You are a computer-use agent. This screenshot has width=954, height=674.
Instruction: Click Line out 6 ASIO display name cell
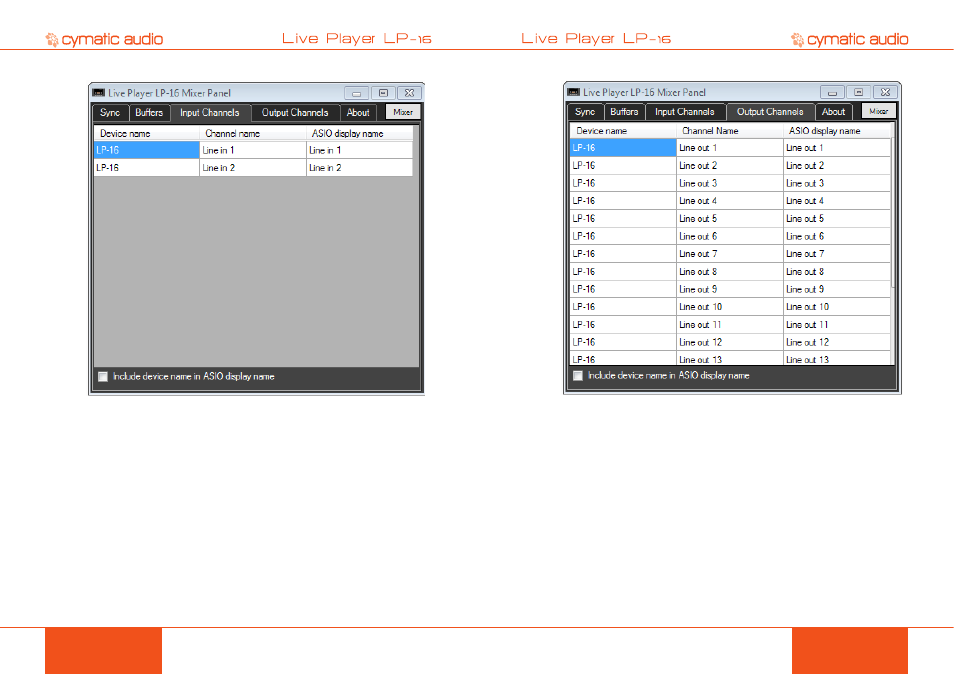click(x=837, y=236)
